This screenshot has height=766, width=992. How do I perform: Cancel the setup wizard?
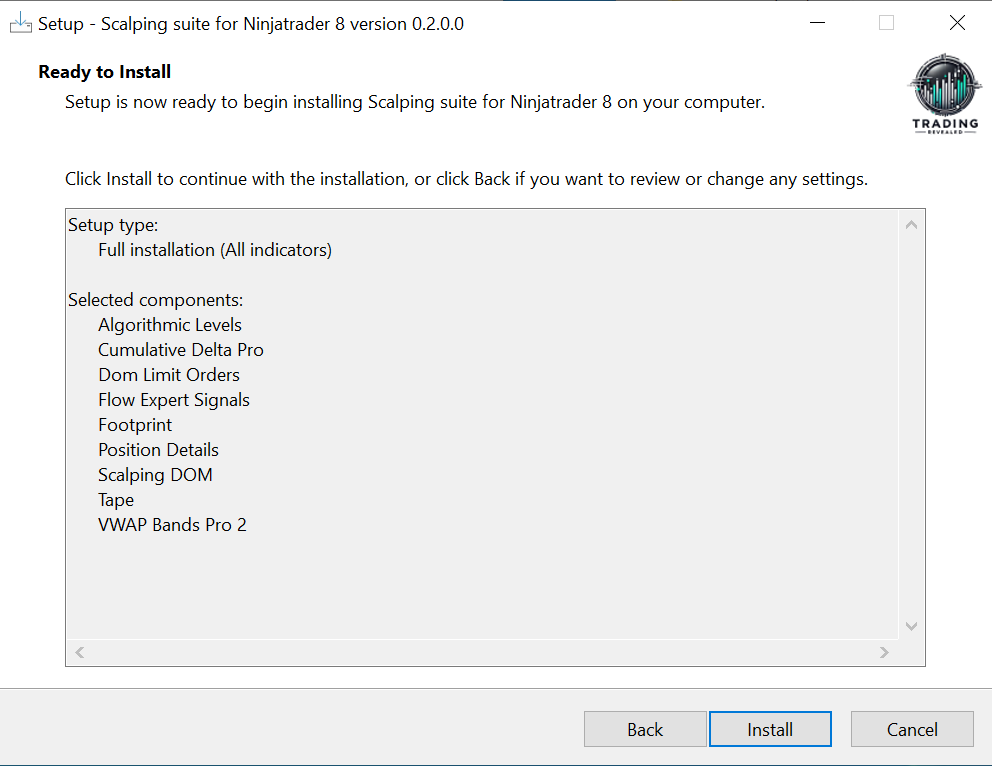pos(912,729)
